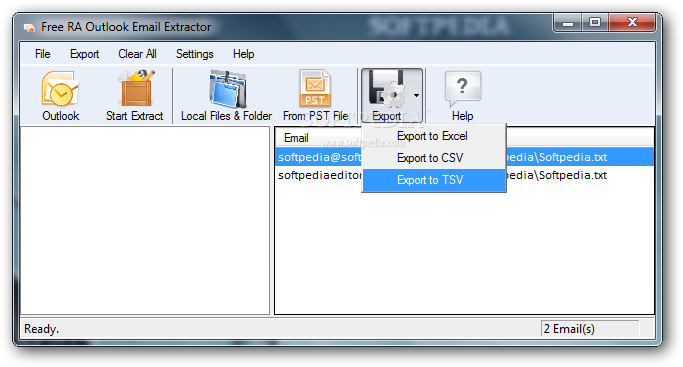Screen dimensions: 683x367
Task: Click Clear All in menu bar
Action: [x=137, y=54]
